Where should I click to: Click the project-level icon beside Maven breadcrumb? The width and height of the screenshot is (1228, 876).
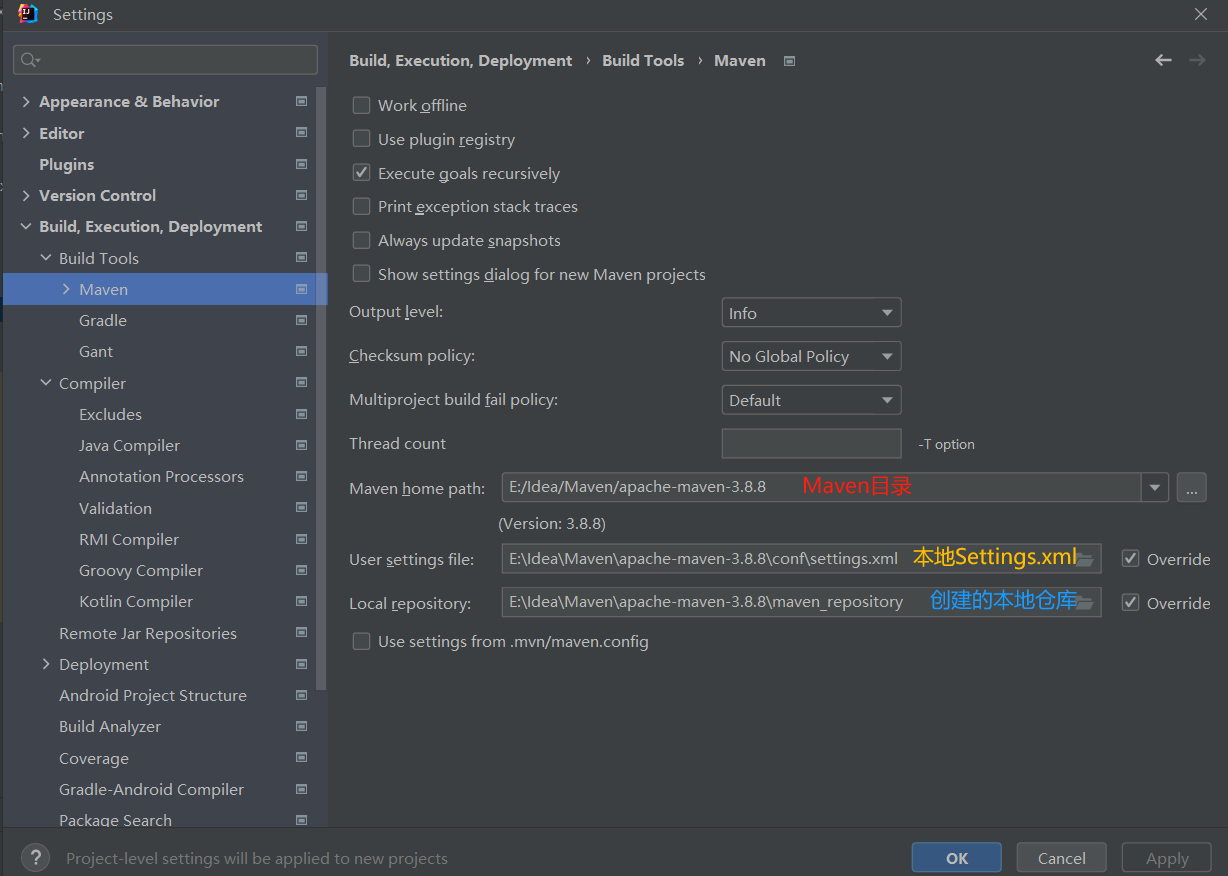click(x=789, y=61)
